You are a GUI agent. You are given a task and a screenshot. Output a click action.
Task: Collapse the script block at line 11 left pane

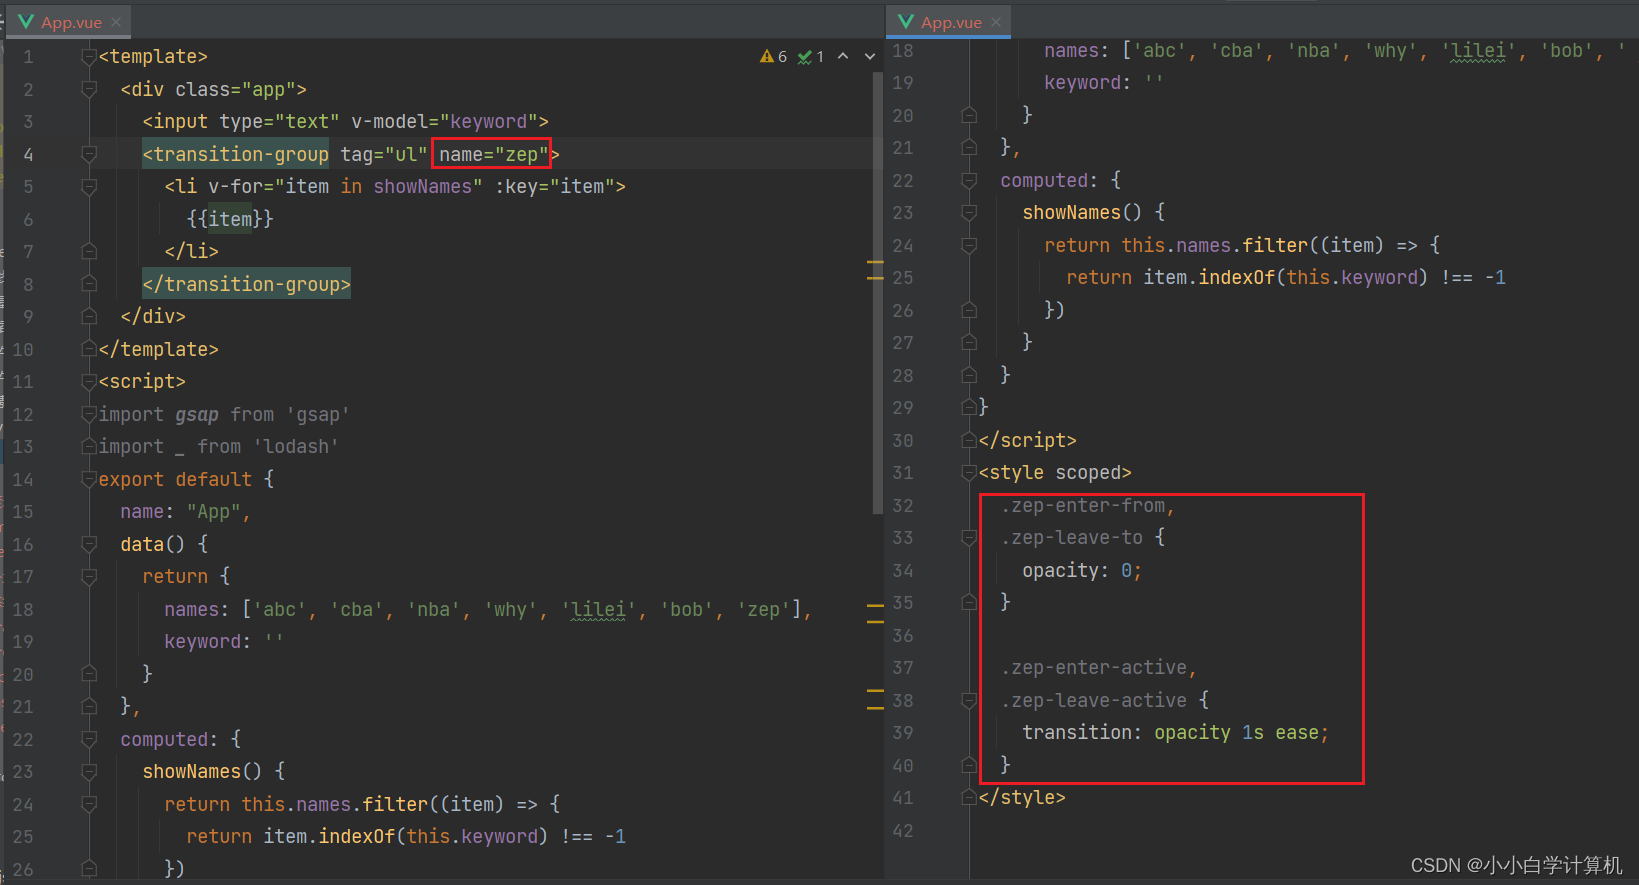coord(89,382)
